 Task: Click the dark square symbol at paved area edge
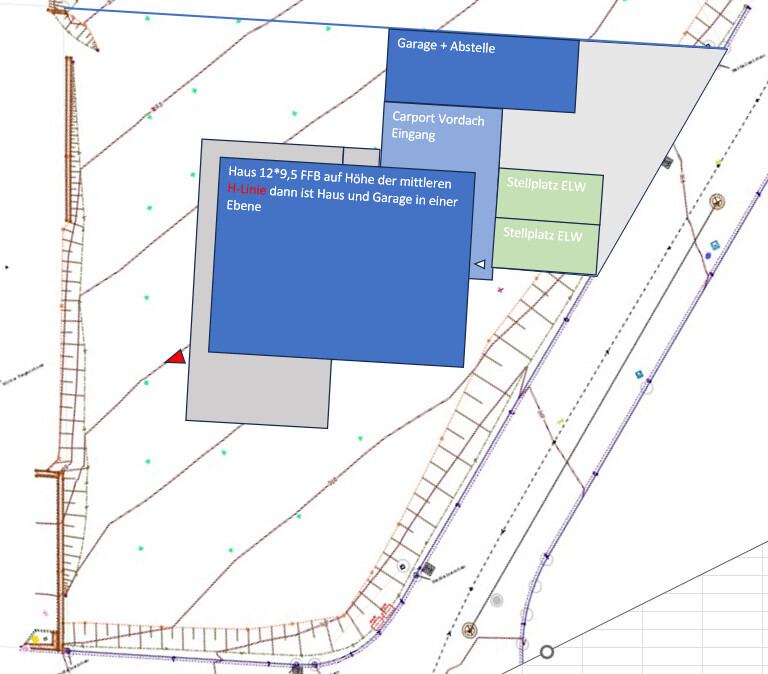coord(667,163)
